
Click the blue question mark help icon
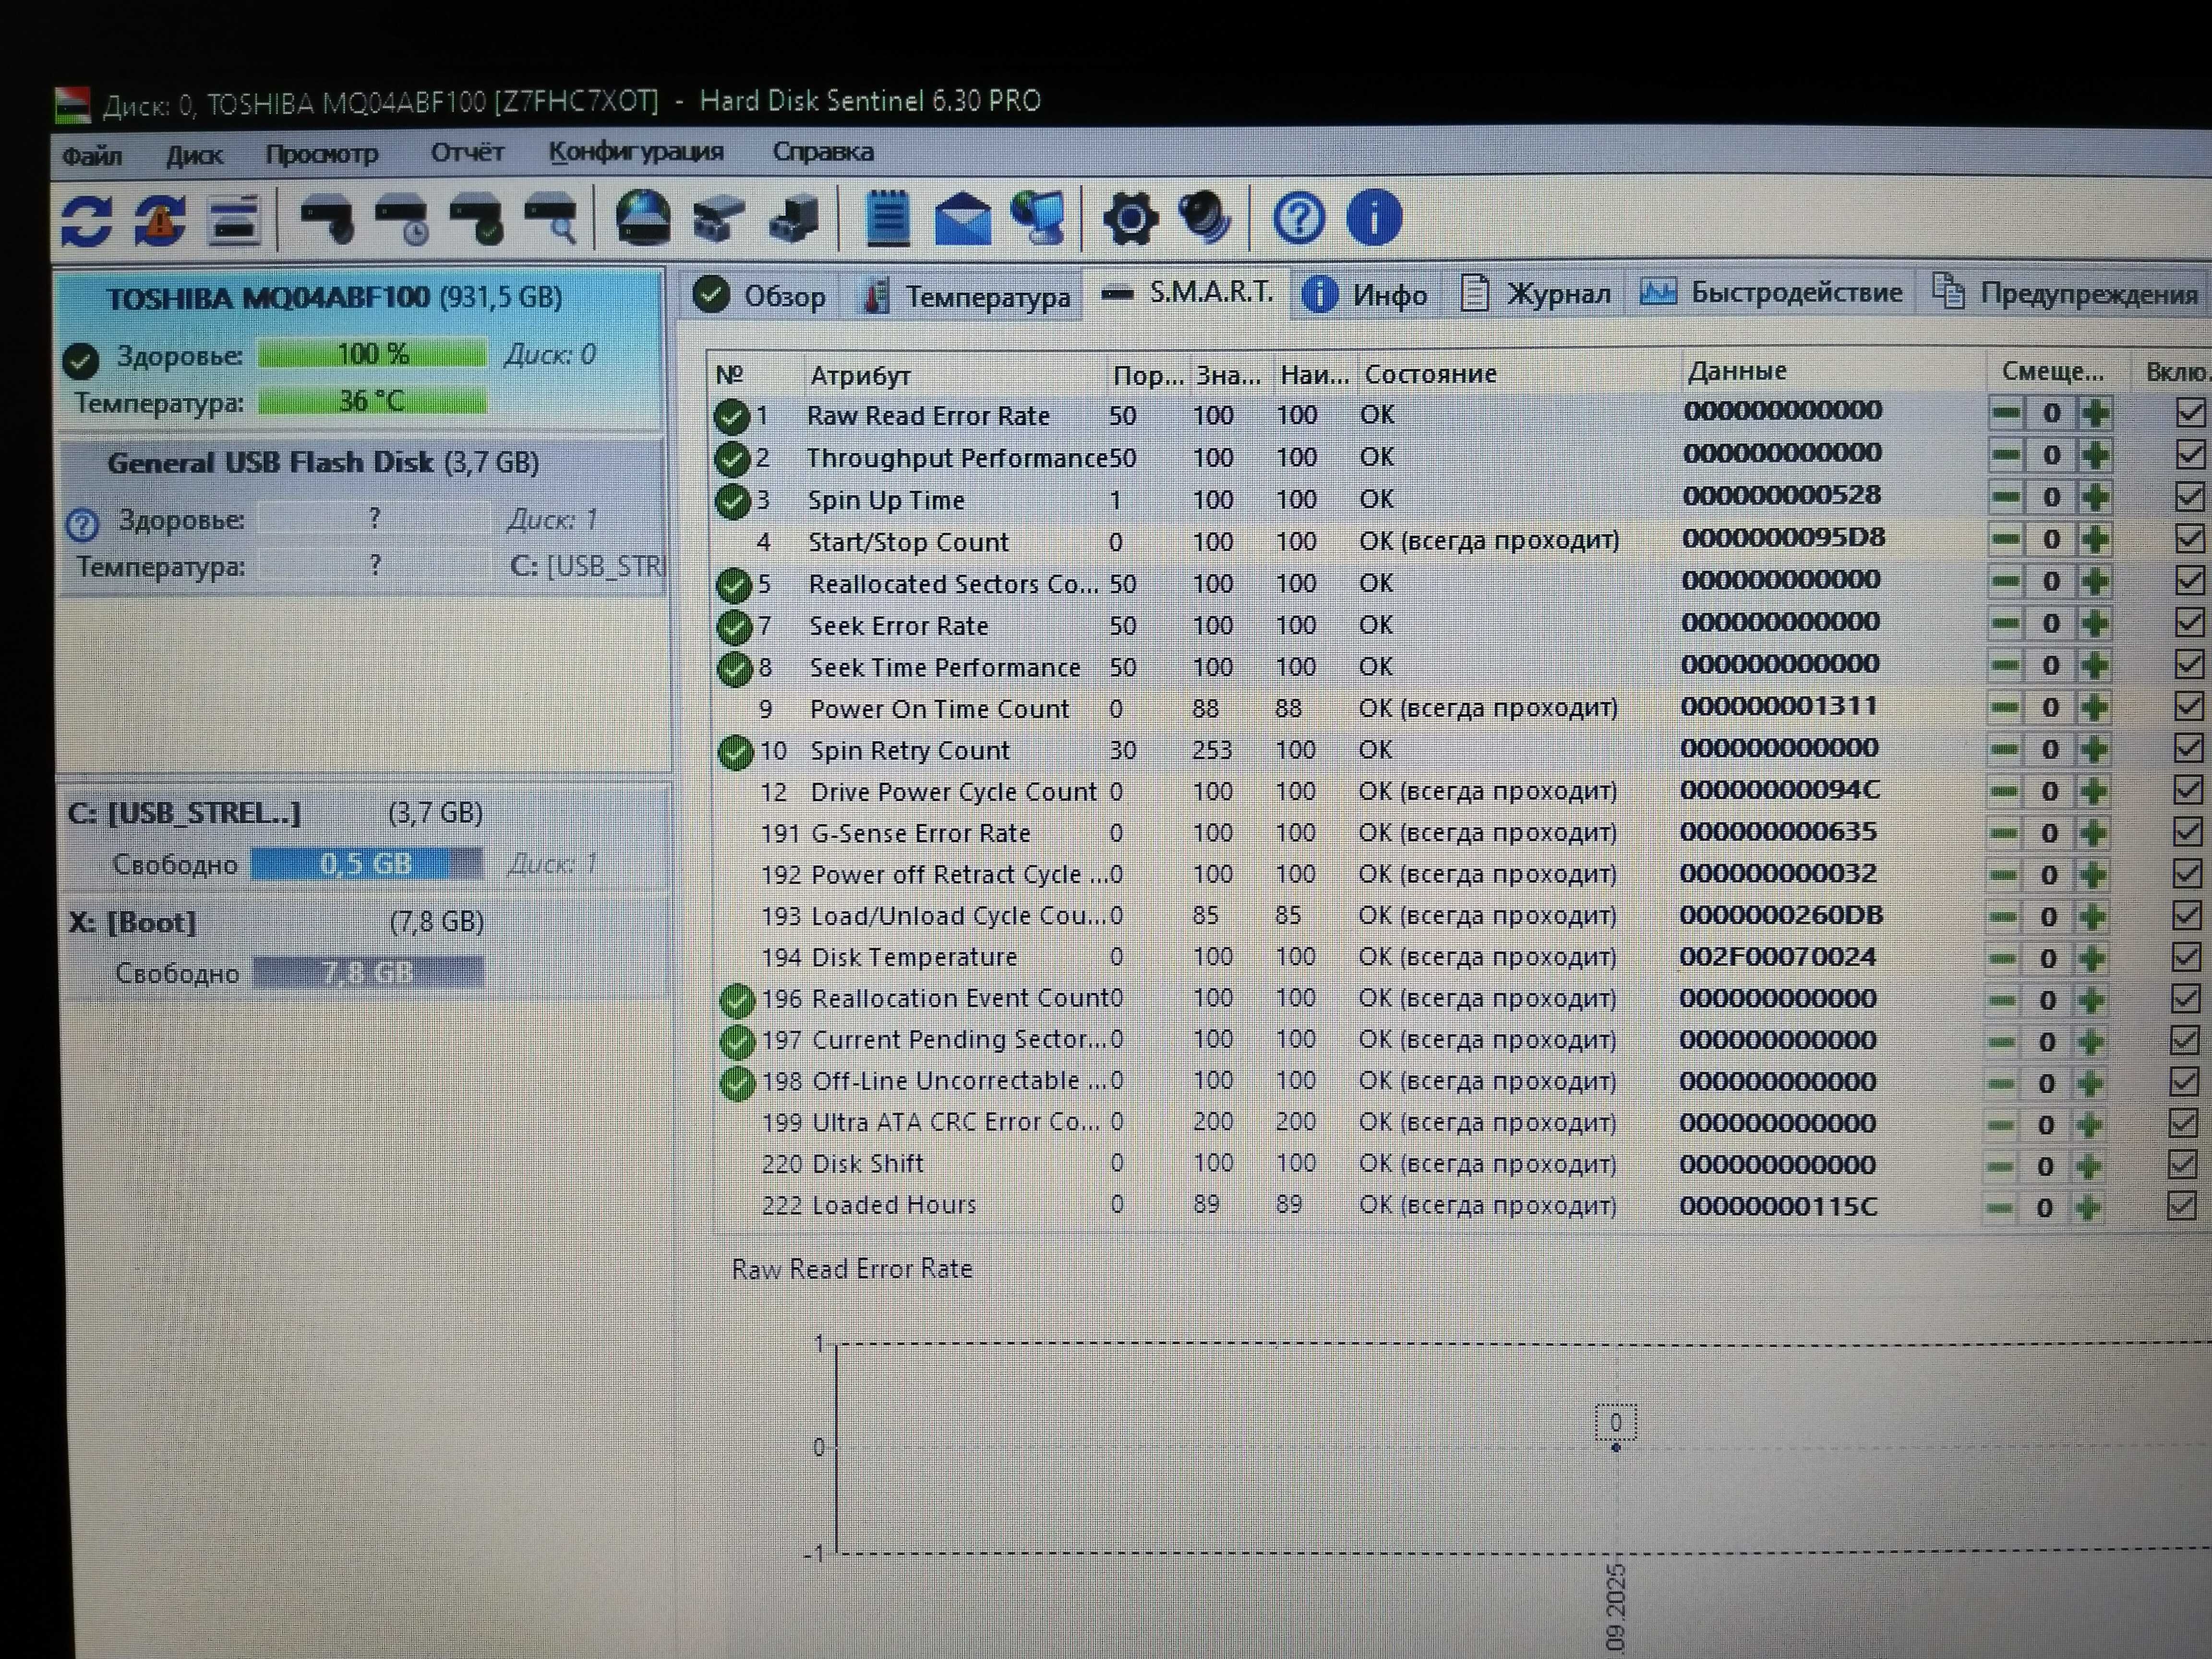click(x=1299, y=217)
